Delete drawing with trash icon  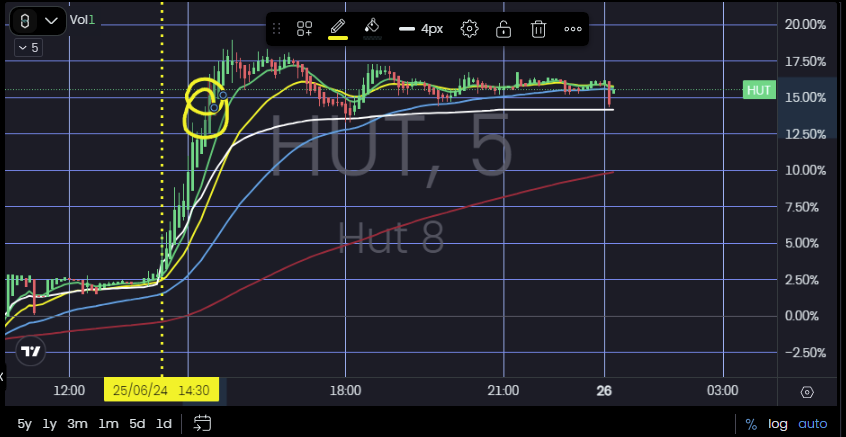(x=538, y=28)
